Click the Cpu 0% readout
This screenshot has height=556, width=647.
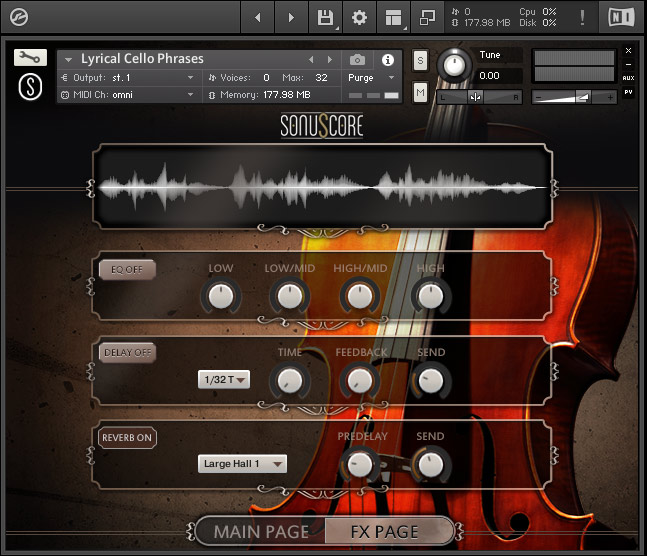click(538, 12)
